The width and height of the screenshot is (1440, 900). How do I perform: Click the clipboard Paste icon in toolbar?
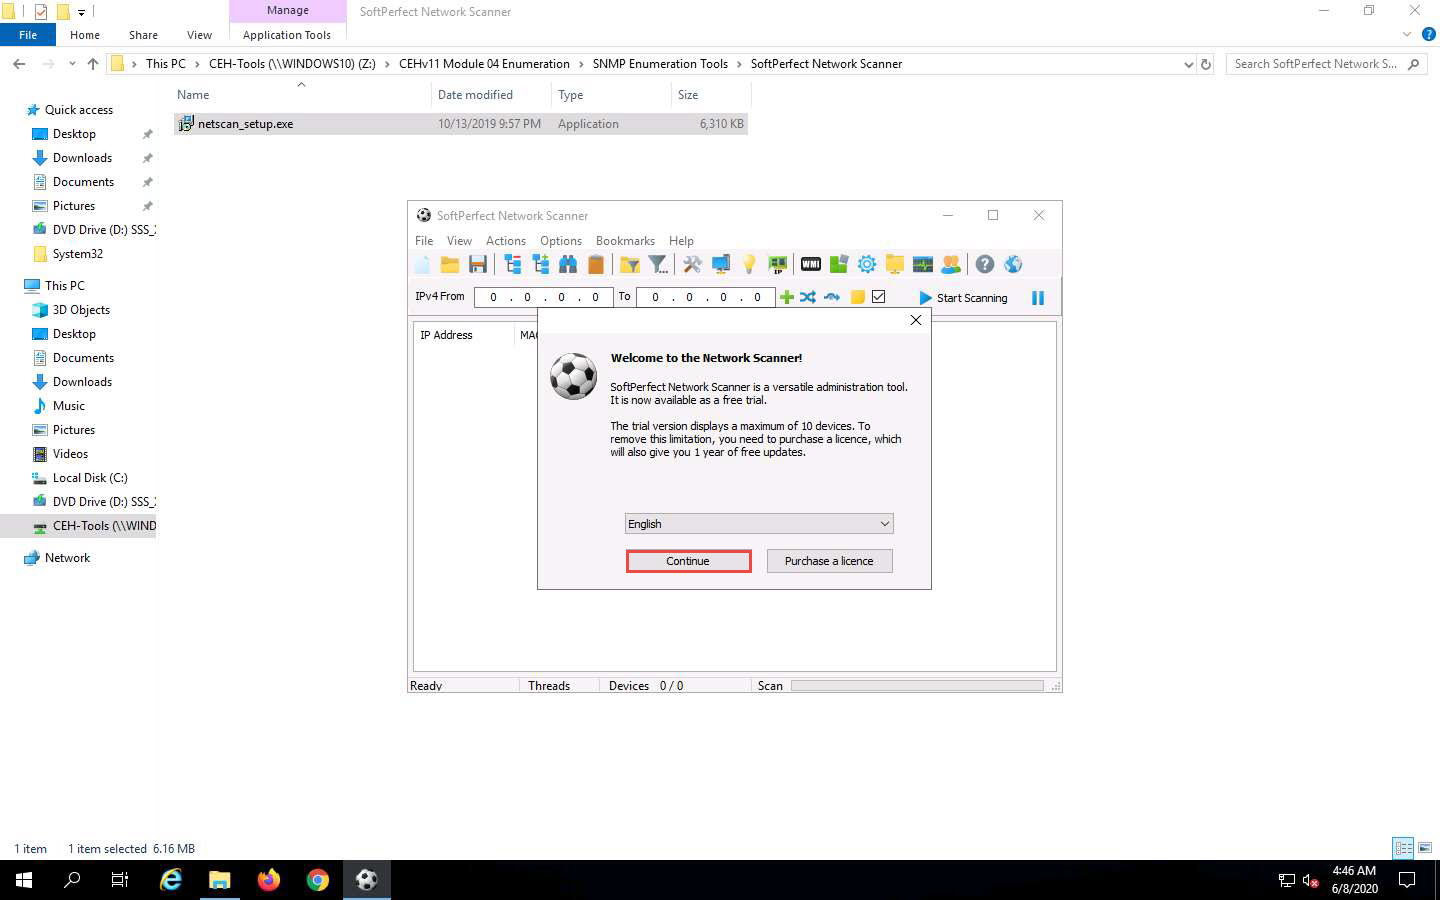point(596,264)
